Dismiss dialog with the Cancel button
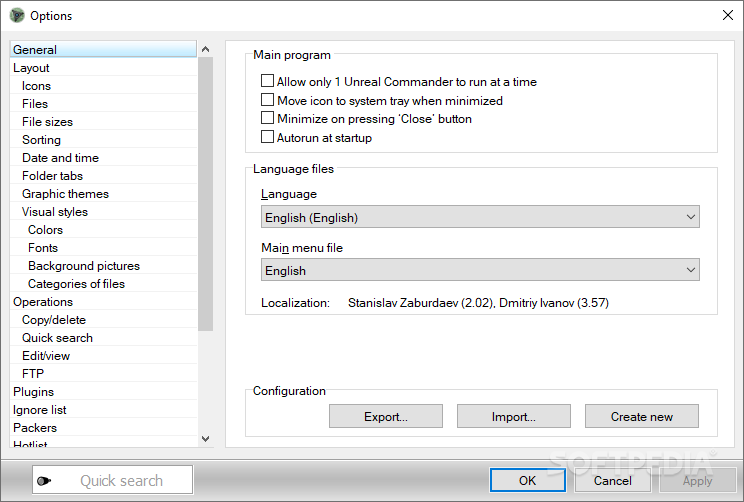The height and width of the screenshot is (502, 744). pyautogui.click(x=613, y=480)
